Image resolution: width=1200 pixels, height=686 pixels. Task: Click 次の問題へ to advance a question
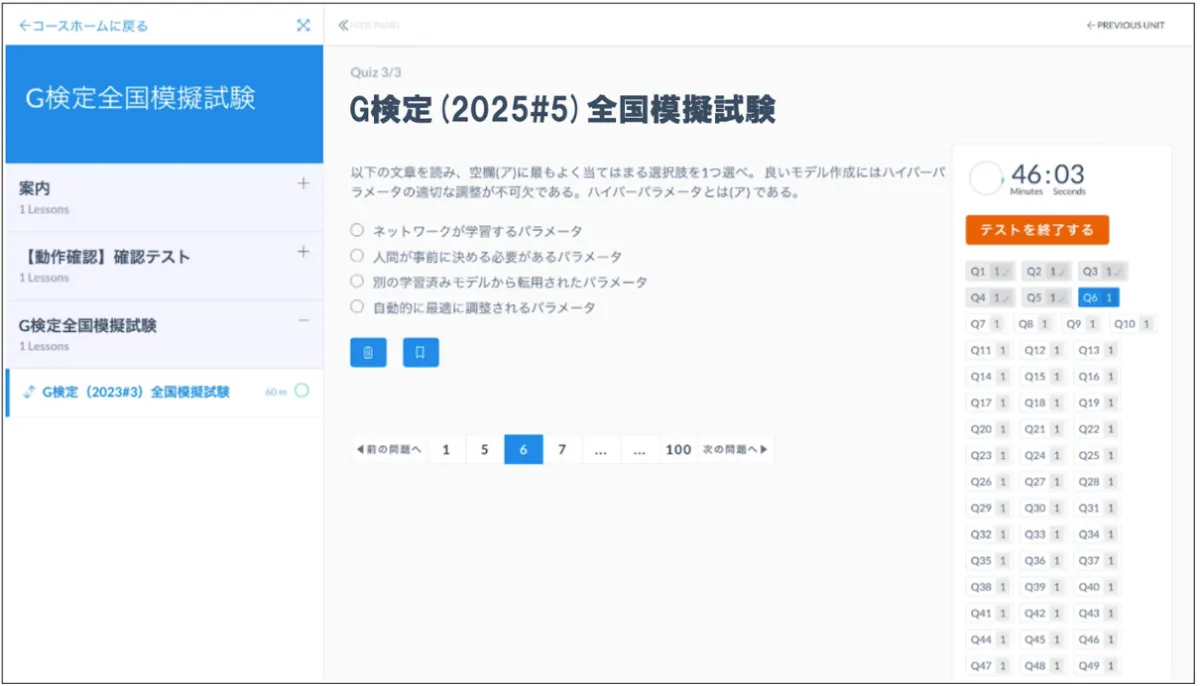coord(735,450)
